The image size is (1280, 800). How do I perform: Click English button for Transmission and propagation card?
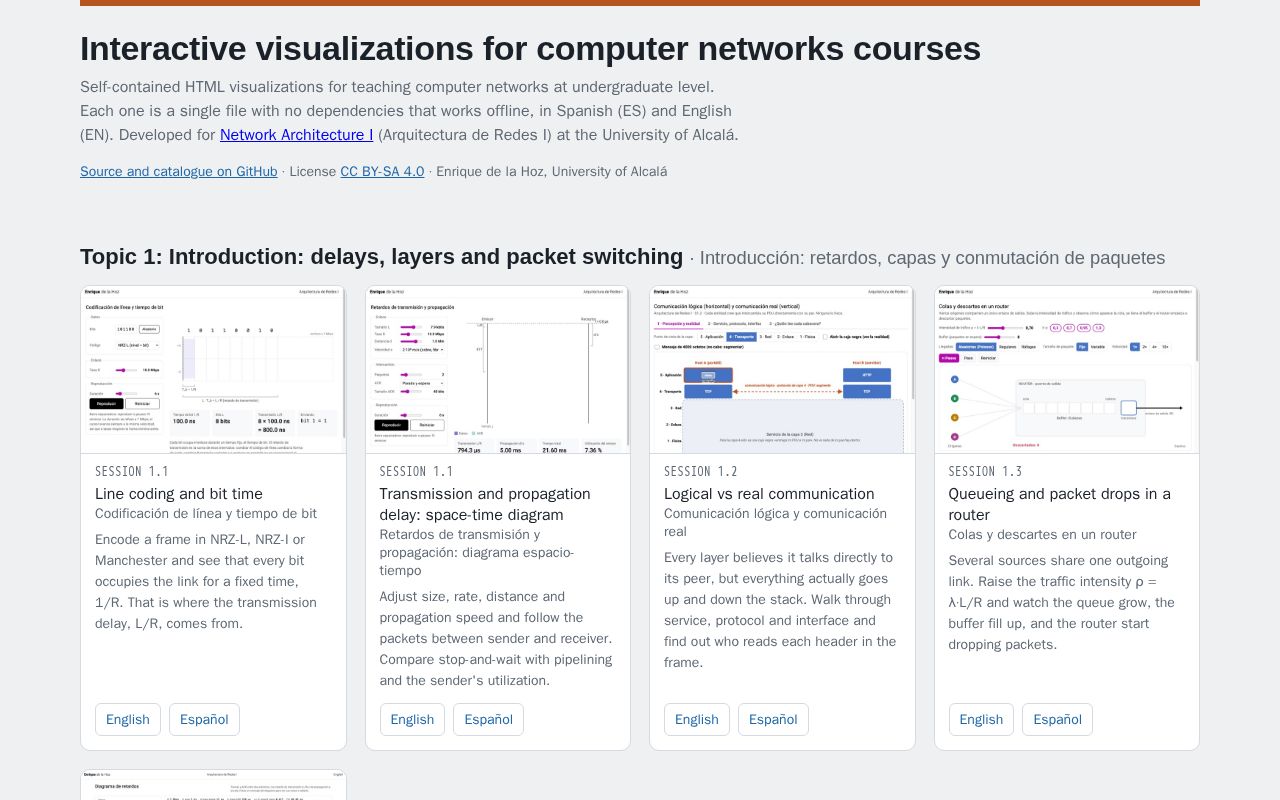pyautogui.click(x=412, y=719)
